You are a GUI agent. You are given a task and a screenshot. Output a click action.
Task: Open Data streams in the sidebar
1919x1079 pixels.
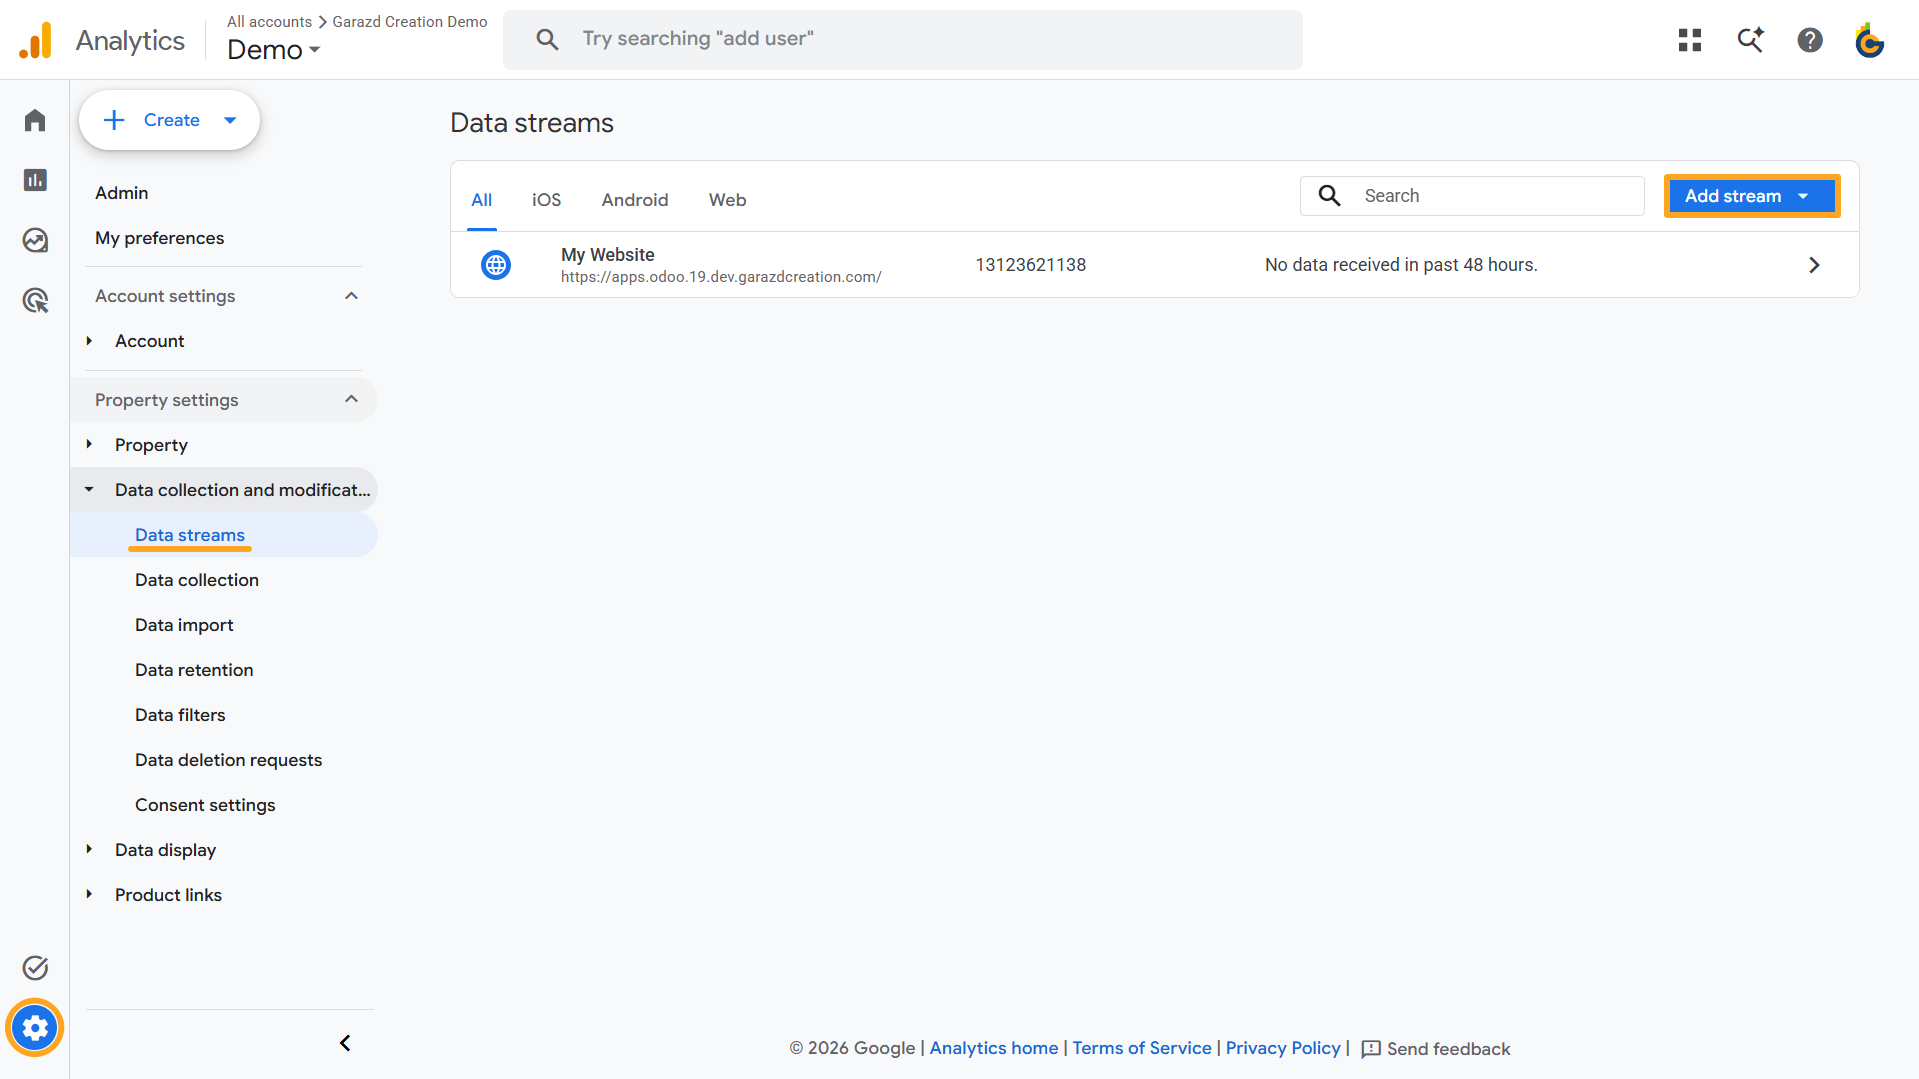click(x=190, y=535)
